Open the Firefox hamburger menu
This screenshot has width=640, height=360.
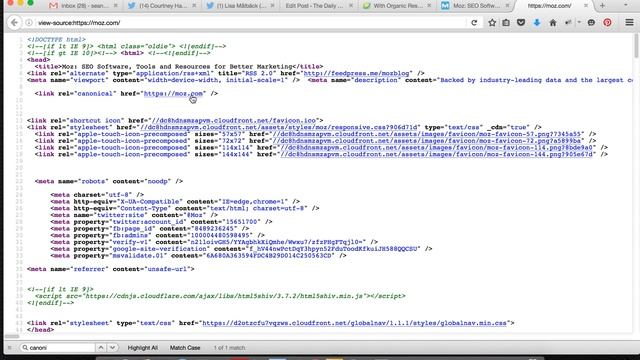click(x=629, y=23)
